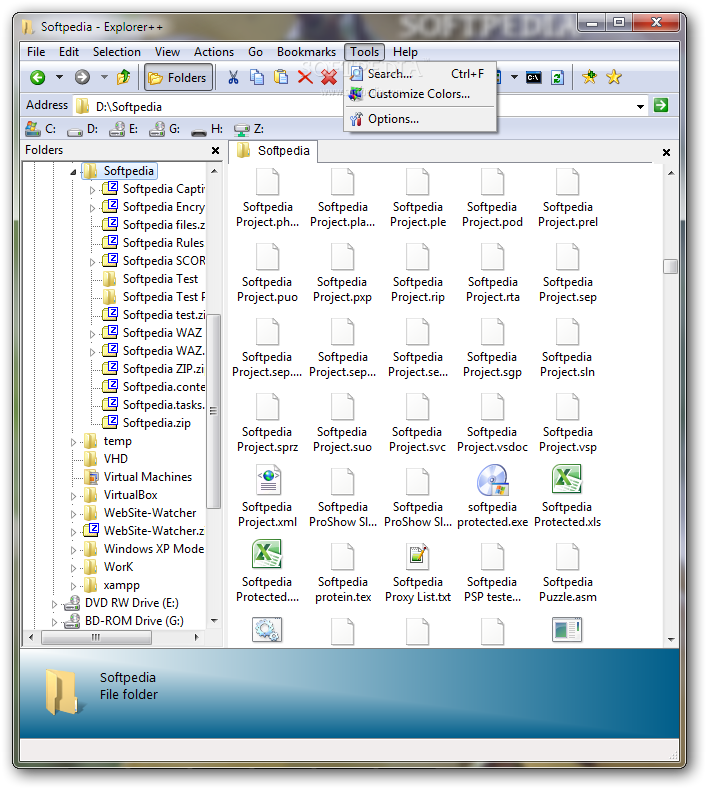The width and height of the screenshot is (707, 789).
Task: Click the folder tree horizontal scrollbar thumb
Action: coord(96,638)
